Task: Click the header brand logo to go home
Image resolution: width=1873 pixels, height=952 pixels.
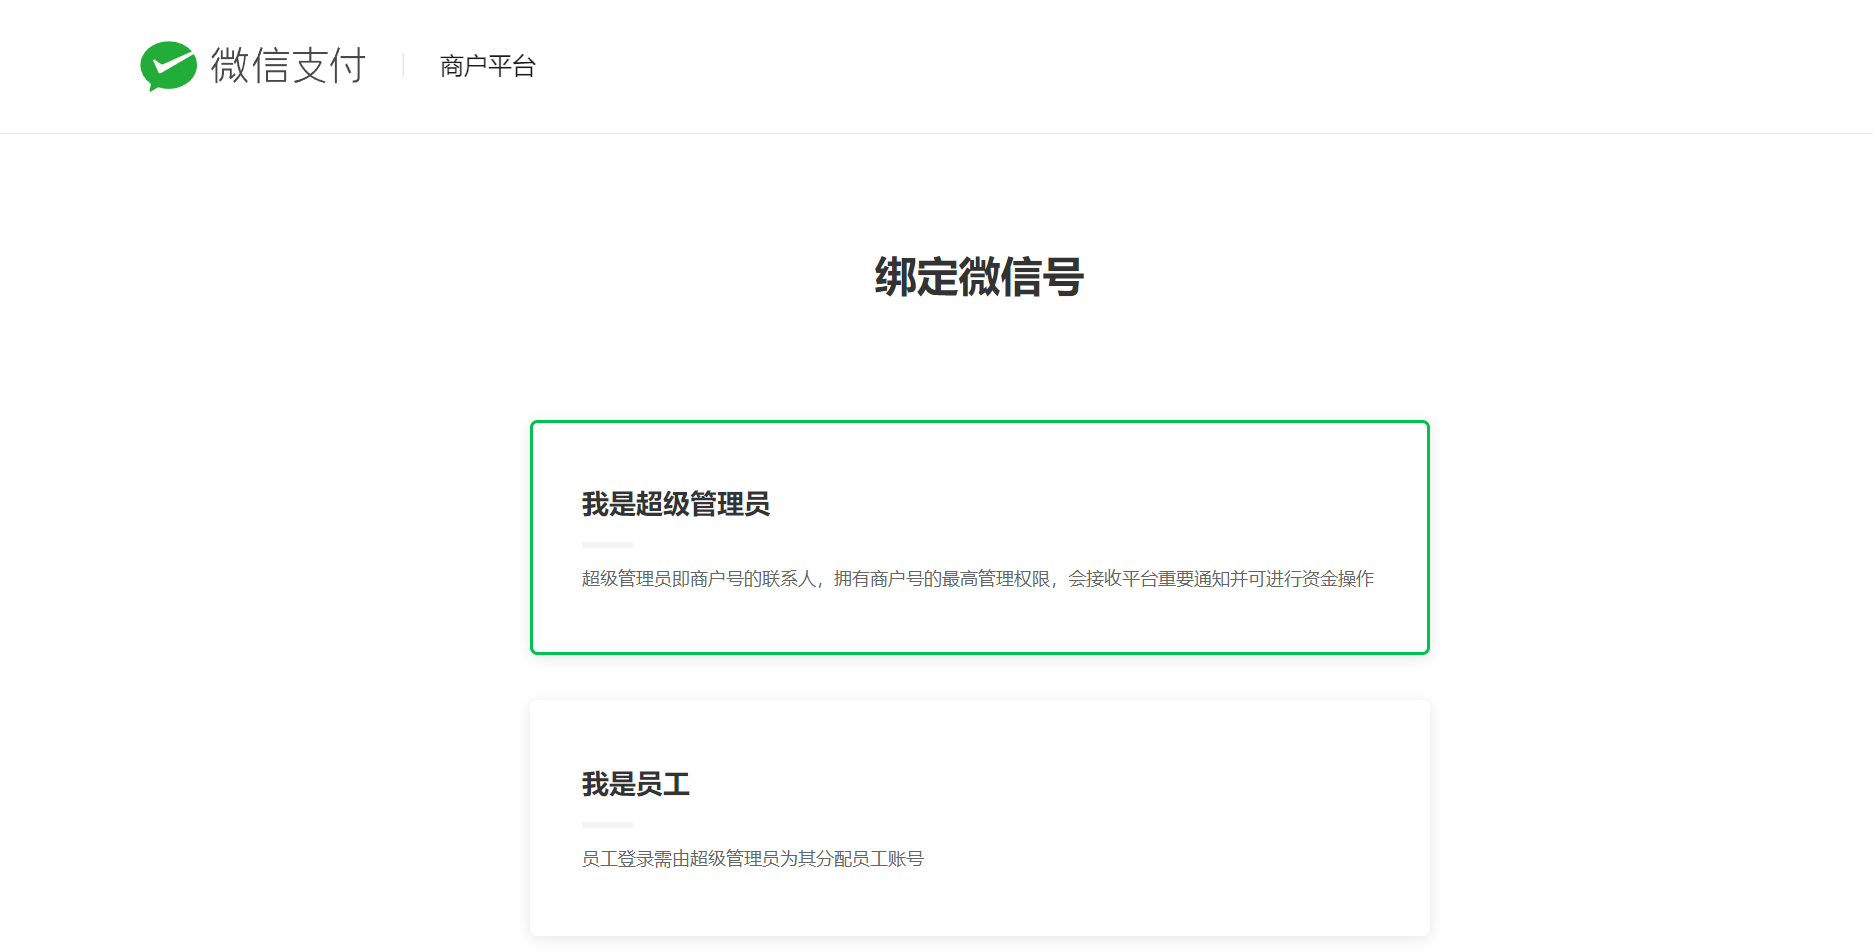Action: tap(253, 64)
